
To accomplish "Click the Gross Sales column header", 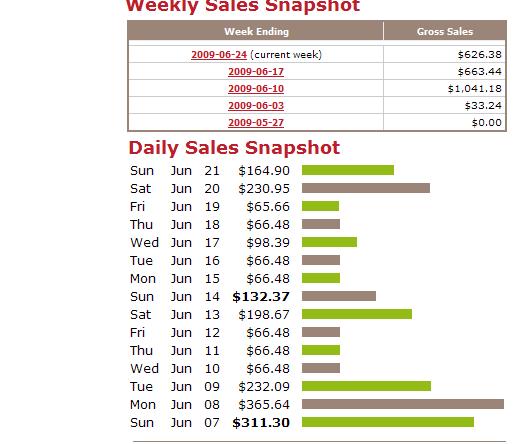I will pos(445,31).
